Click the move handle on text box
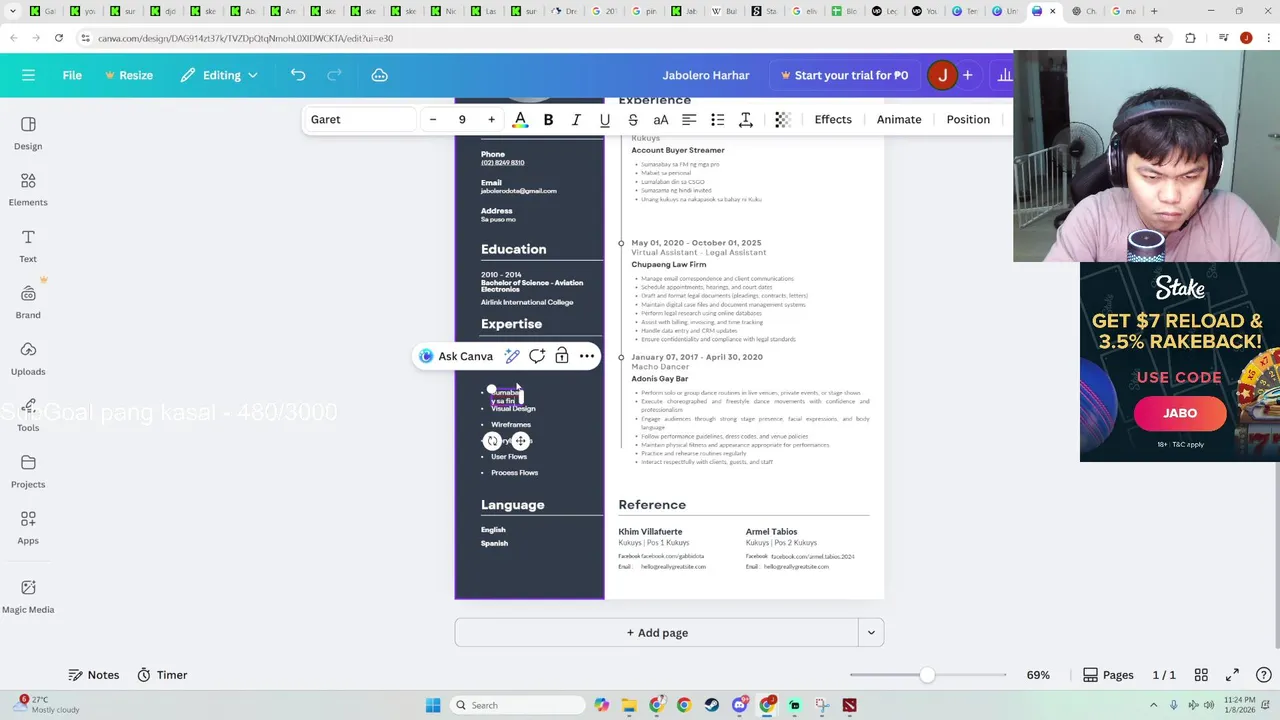 point(520,441)
